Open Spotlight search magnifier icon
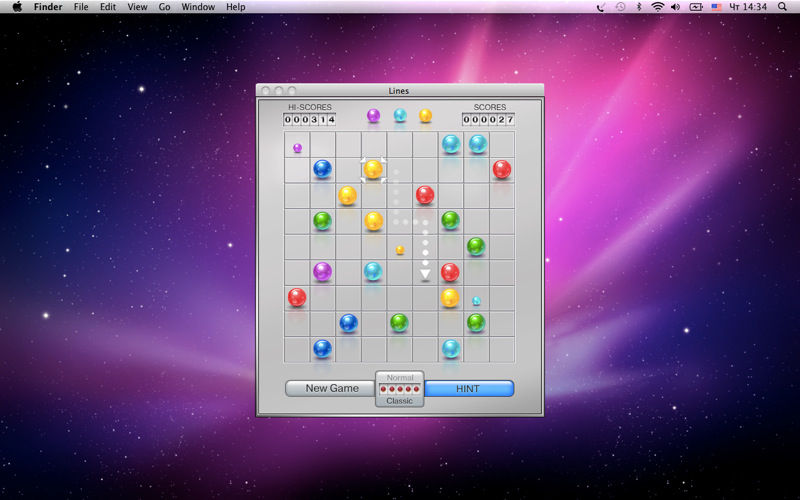This screenshot has height=500, width=800. [x=782, y=7]
